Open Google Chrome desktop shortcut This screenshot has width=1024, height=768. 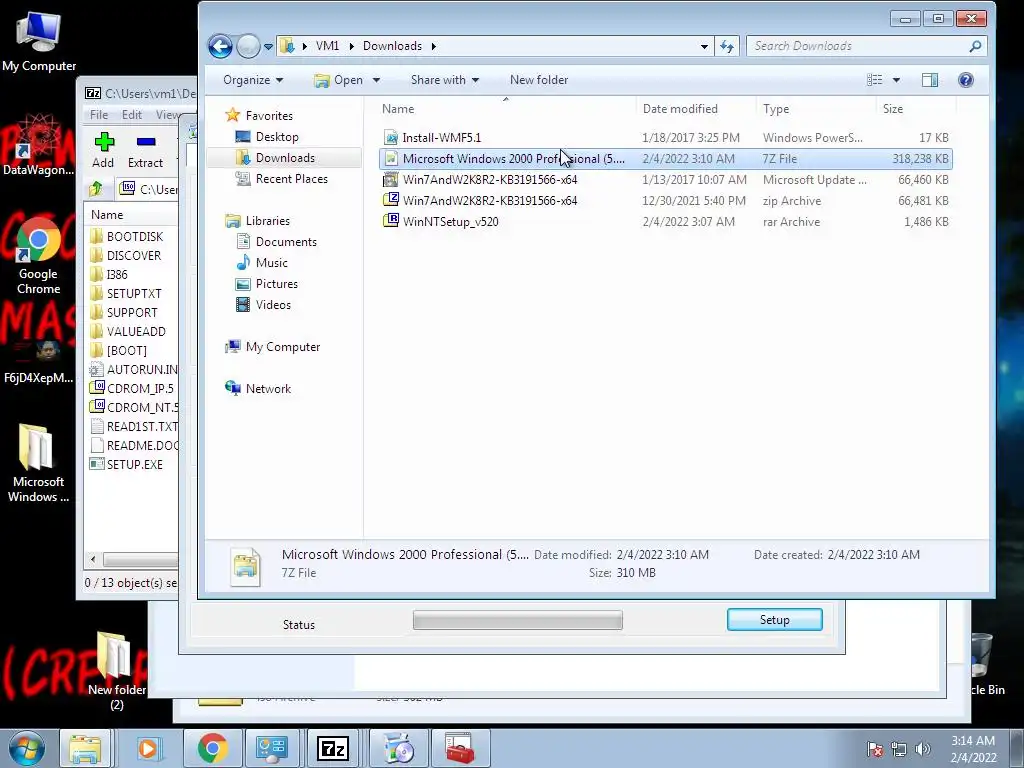point(38,257)
